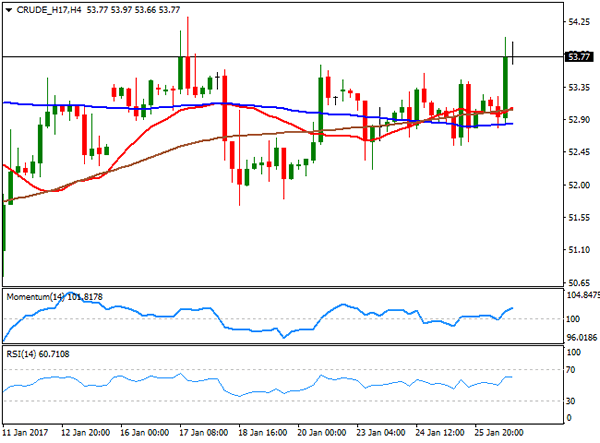
Task: Click the 52.45 price axis value
Action: point(579,152)
